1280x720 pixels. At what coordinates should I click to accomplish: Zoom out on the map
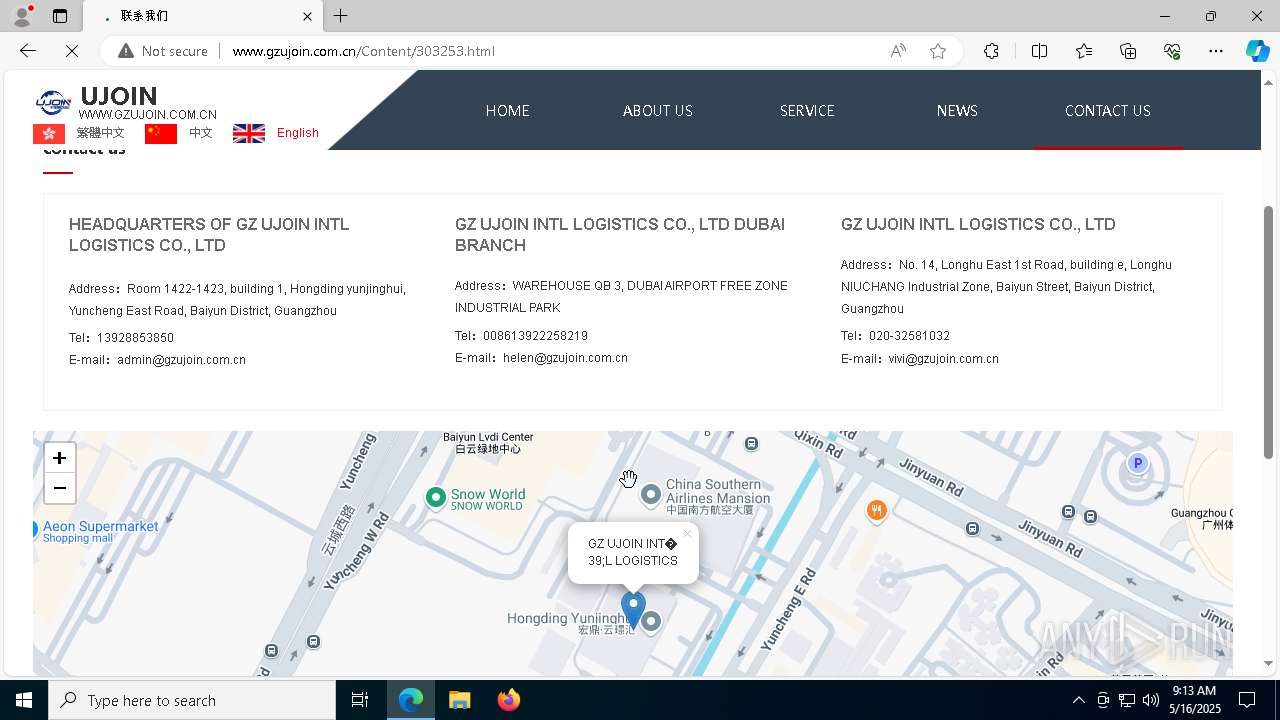(60, 488)
